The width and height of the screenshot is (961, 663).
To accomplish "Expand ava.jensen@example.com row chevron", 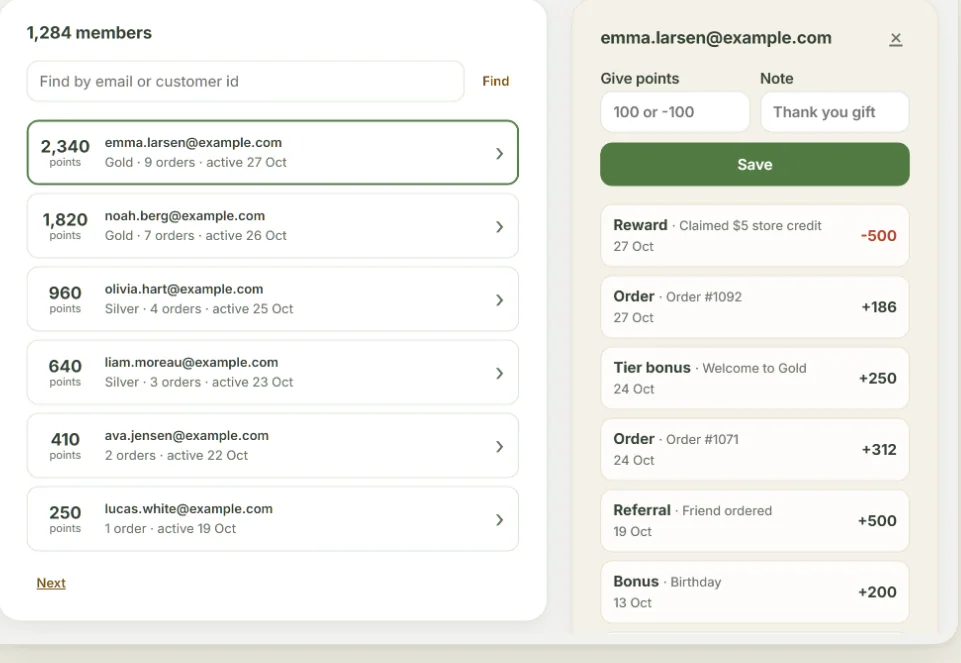I will tap(499, 446).
